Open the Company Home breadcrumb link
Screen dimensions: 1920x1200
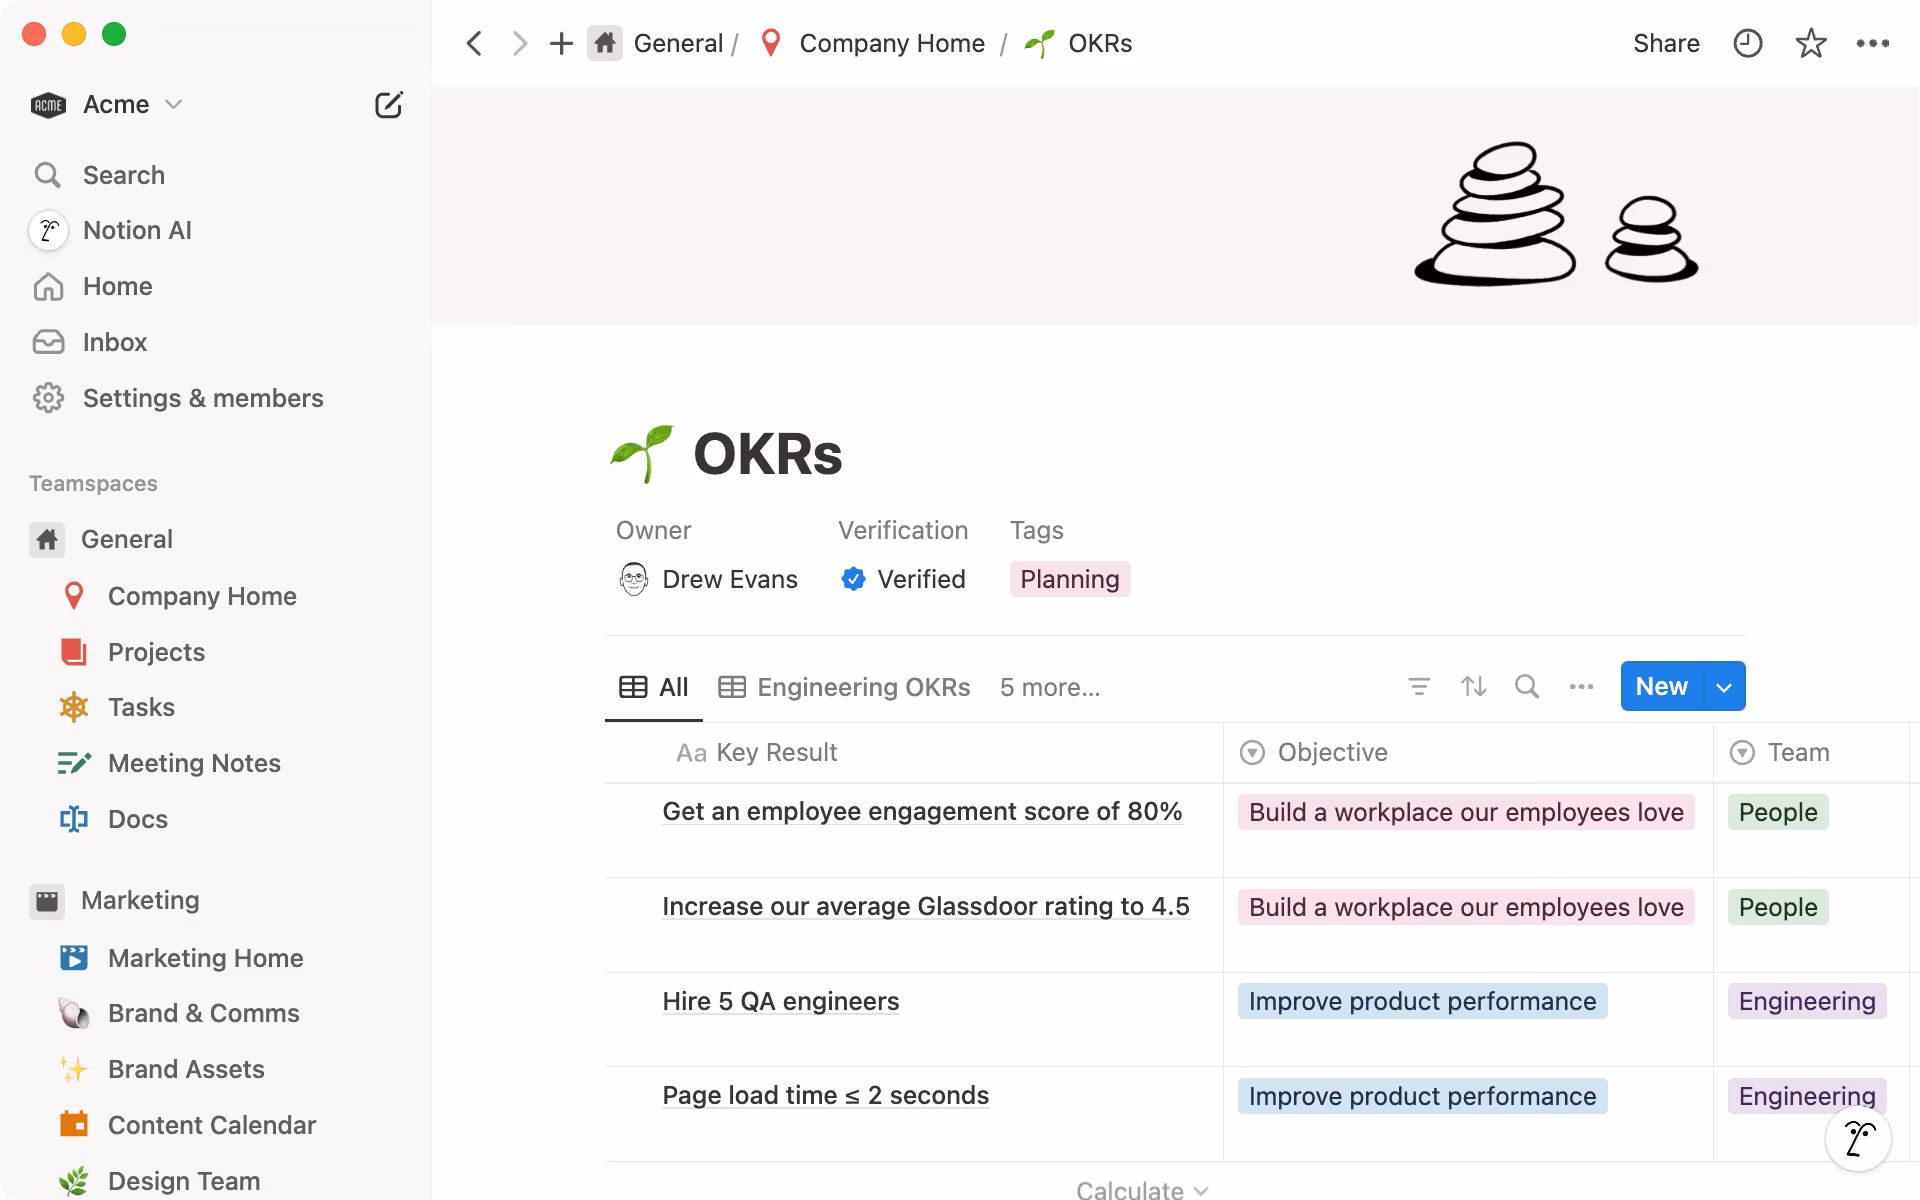(x=892, y=43)
